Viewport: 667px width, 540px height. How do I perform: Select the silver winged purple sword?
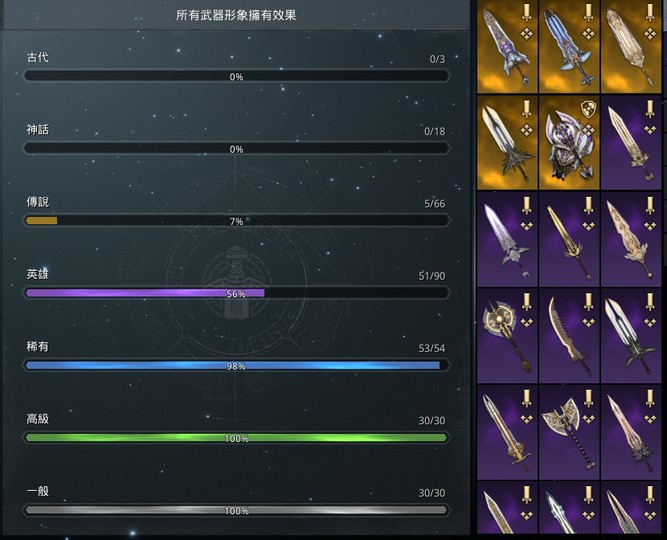point(507,239)
